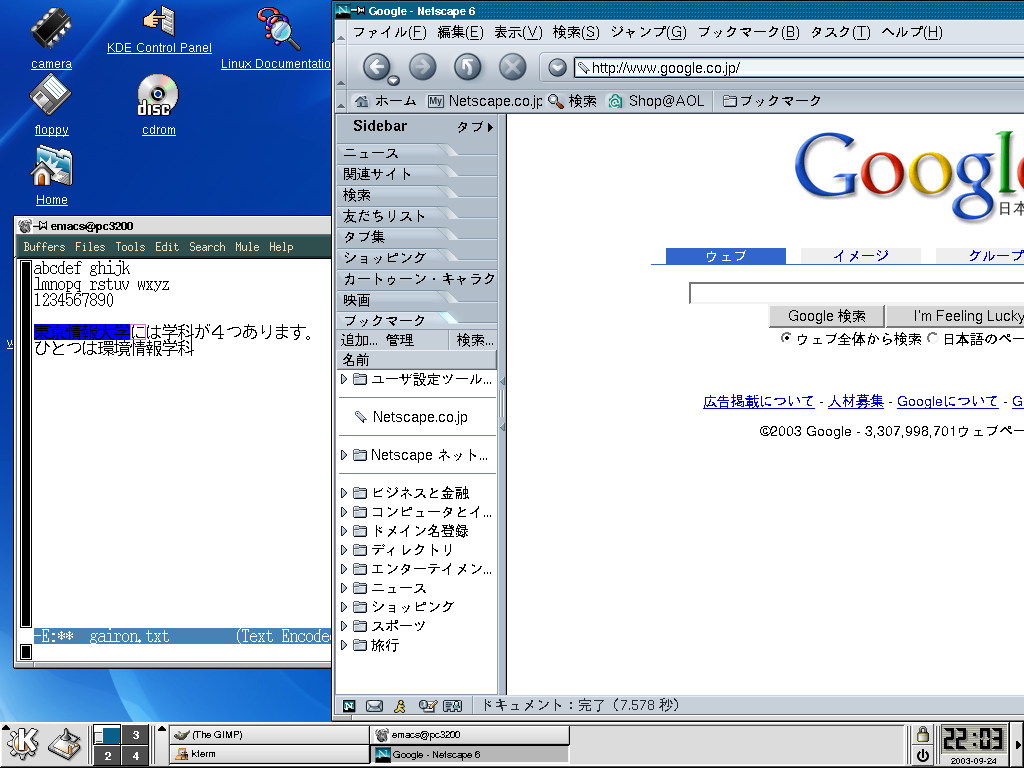Viewport: 1024px width, 768px height.
Task: Open Linux Documentation desktop icon
Action: click(x=277, y=39)
